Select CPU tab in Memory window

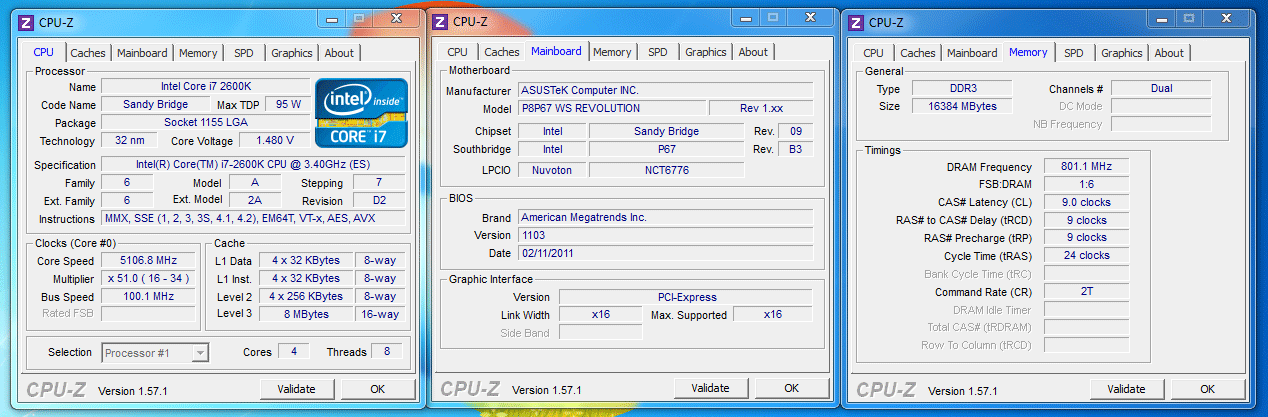click(x=873, y=53)
